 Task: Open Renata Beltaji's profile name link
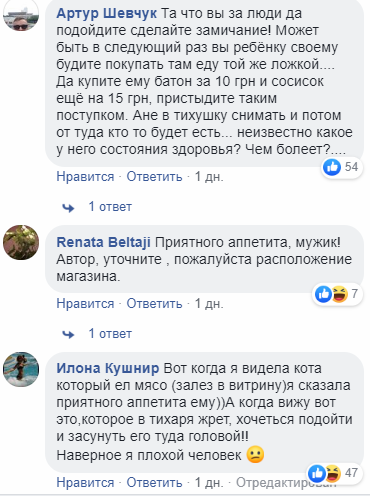(x=103, y=242)
